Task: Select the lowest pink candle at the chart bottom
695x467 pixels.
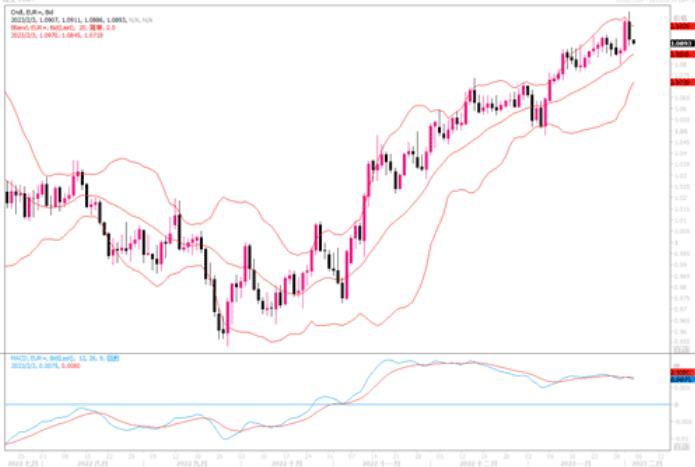Action: pos(226,322)
